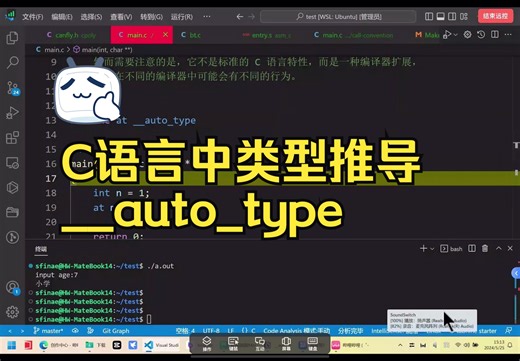Viewport: 520px width, 361px height.
Task: Click the status bar right arrow
Action: (x=22, y=331)
